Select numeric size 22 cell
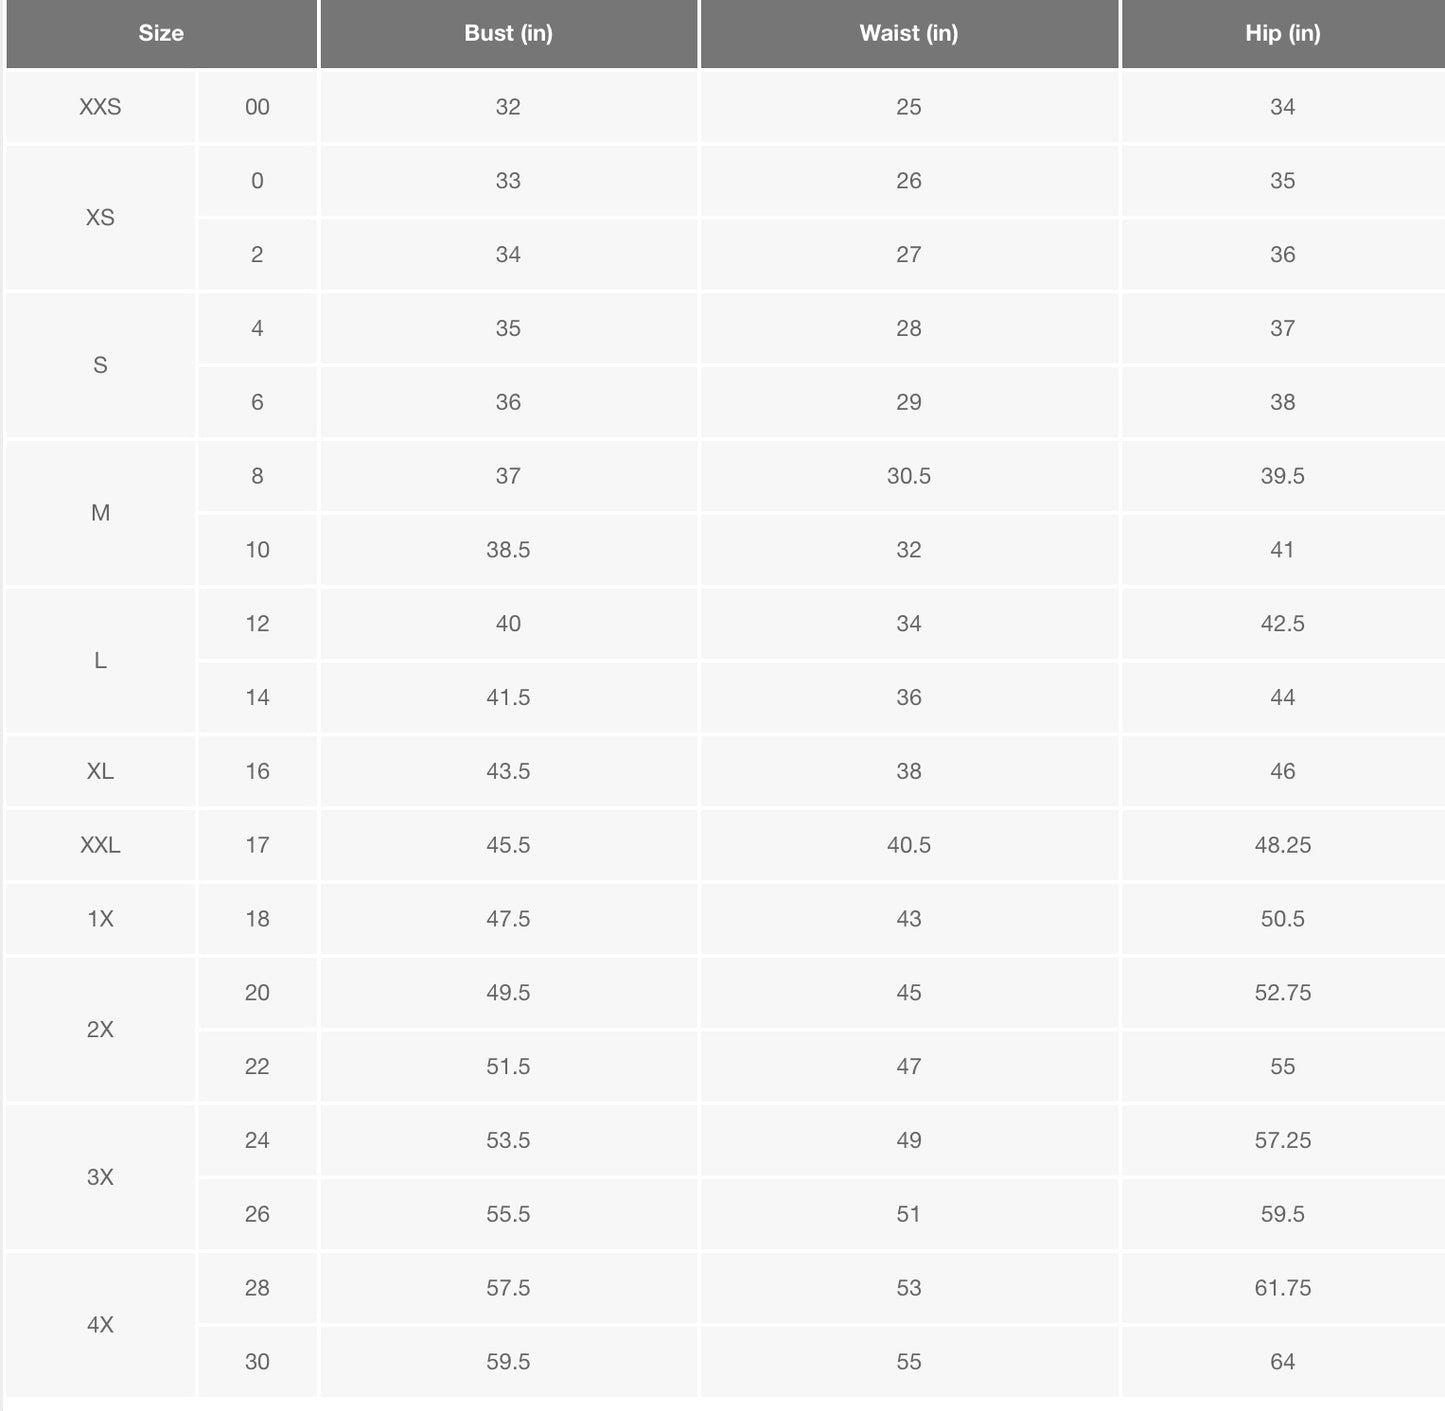Image resolution: width=1445 pixels, height=1411 pixels. point(257,1066)
